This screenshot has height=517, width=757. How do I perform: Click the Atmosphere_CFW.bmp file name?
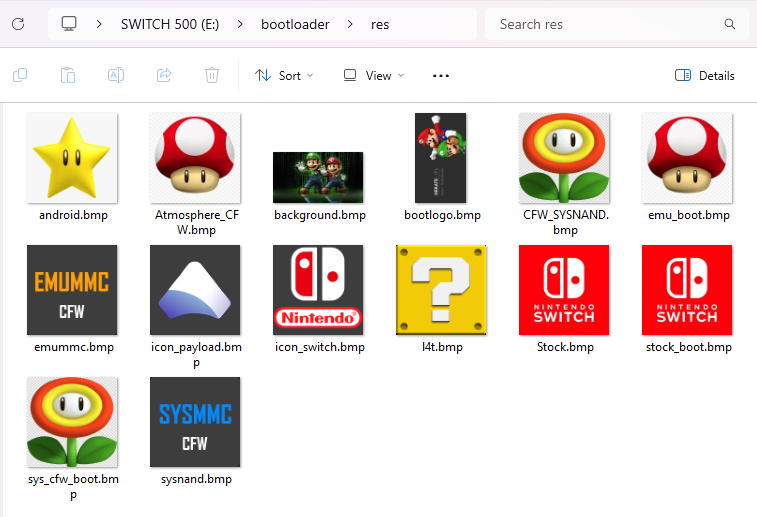pyautogui.click(x=196, y=222)
